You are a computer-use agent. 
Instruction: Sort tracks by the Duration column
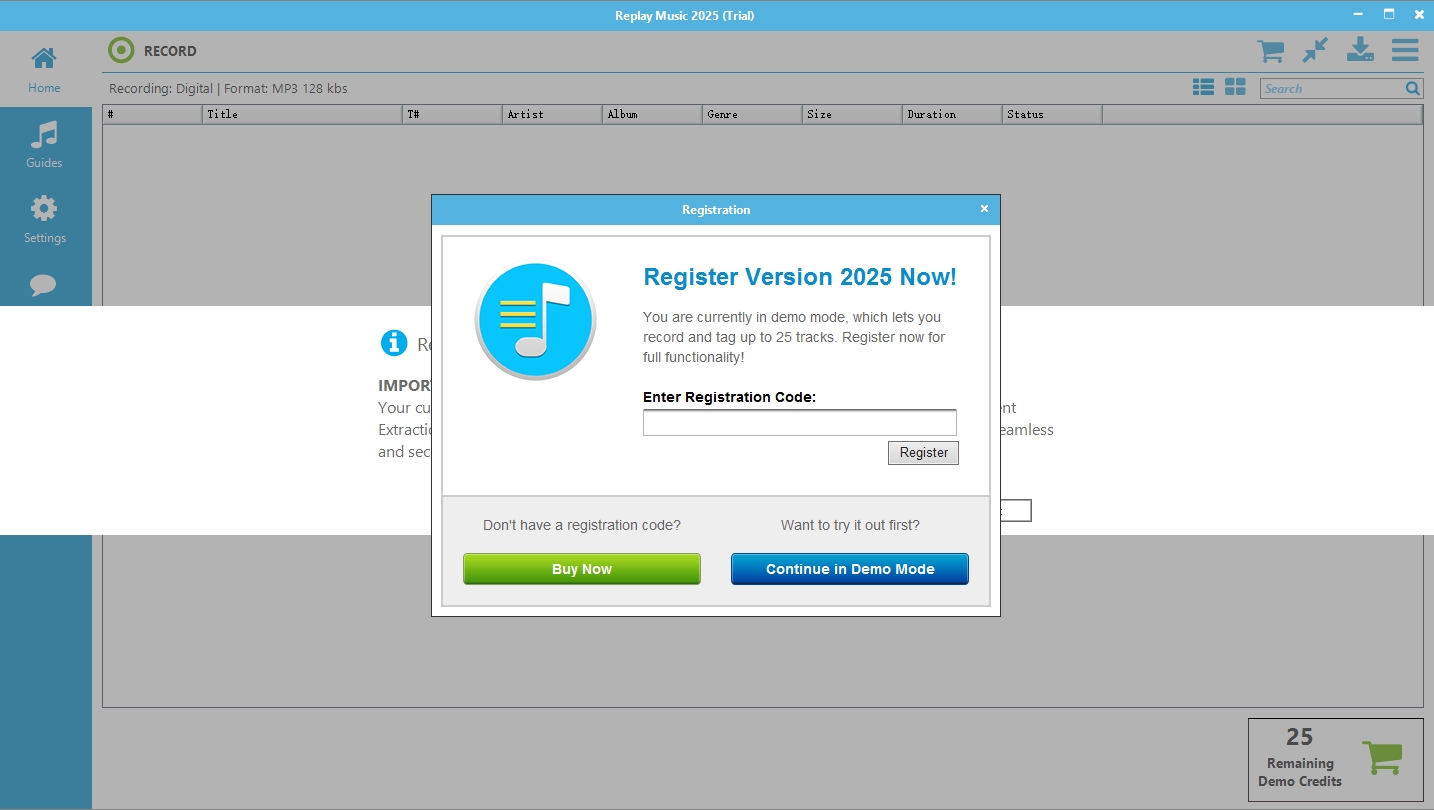[952, 114]
